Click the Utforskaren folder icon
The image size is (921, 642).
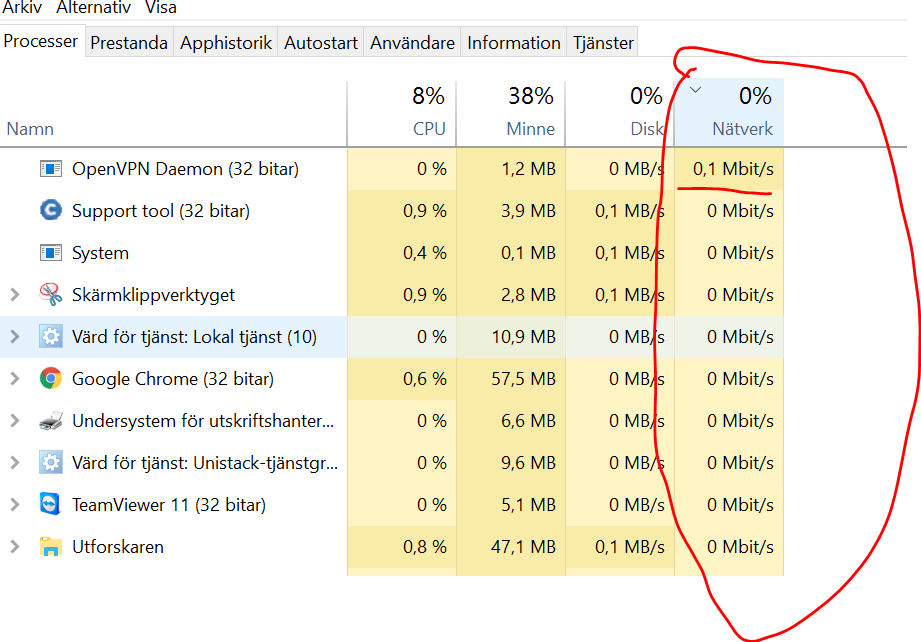[50, 547]
